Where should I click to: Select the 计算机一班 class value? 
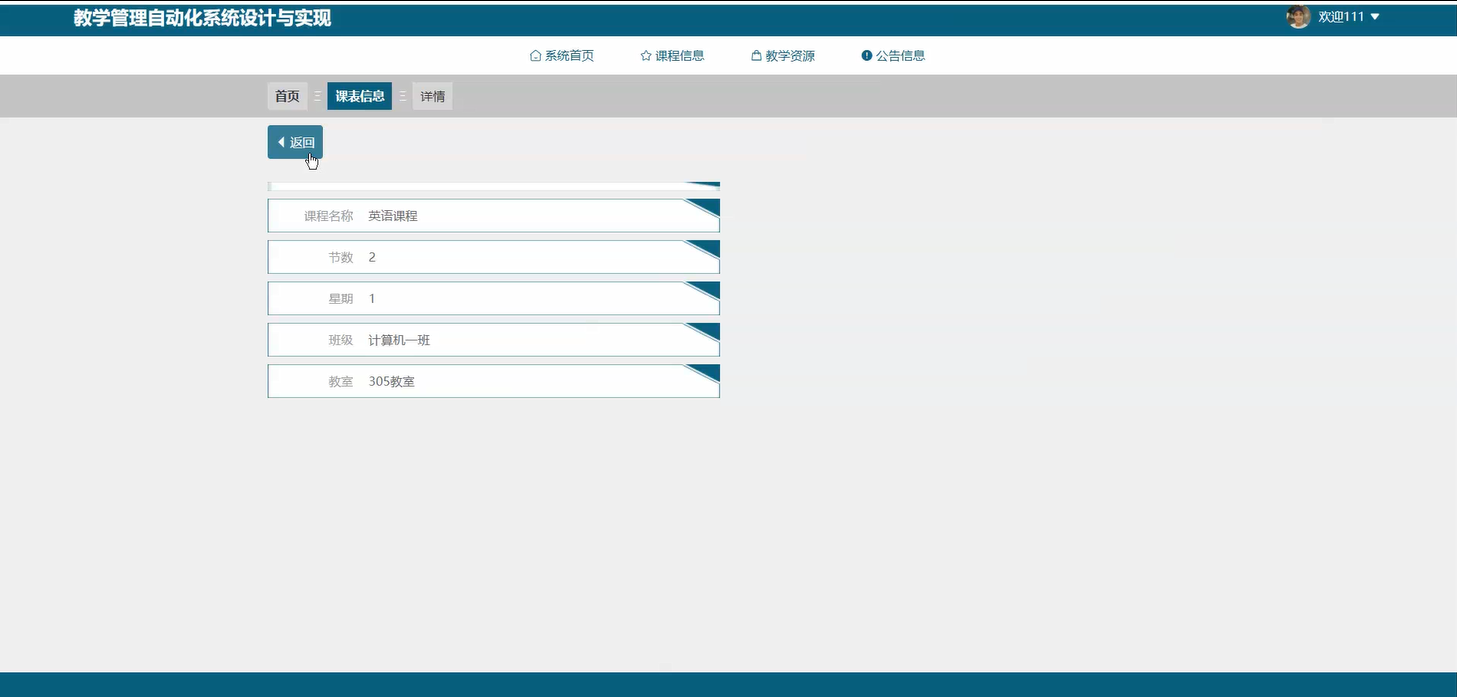click(x=399, y=340)
